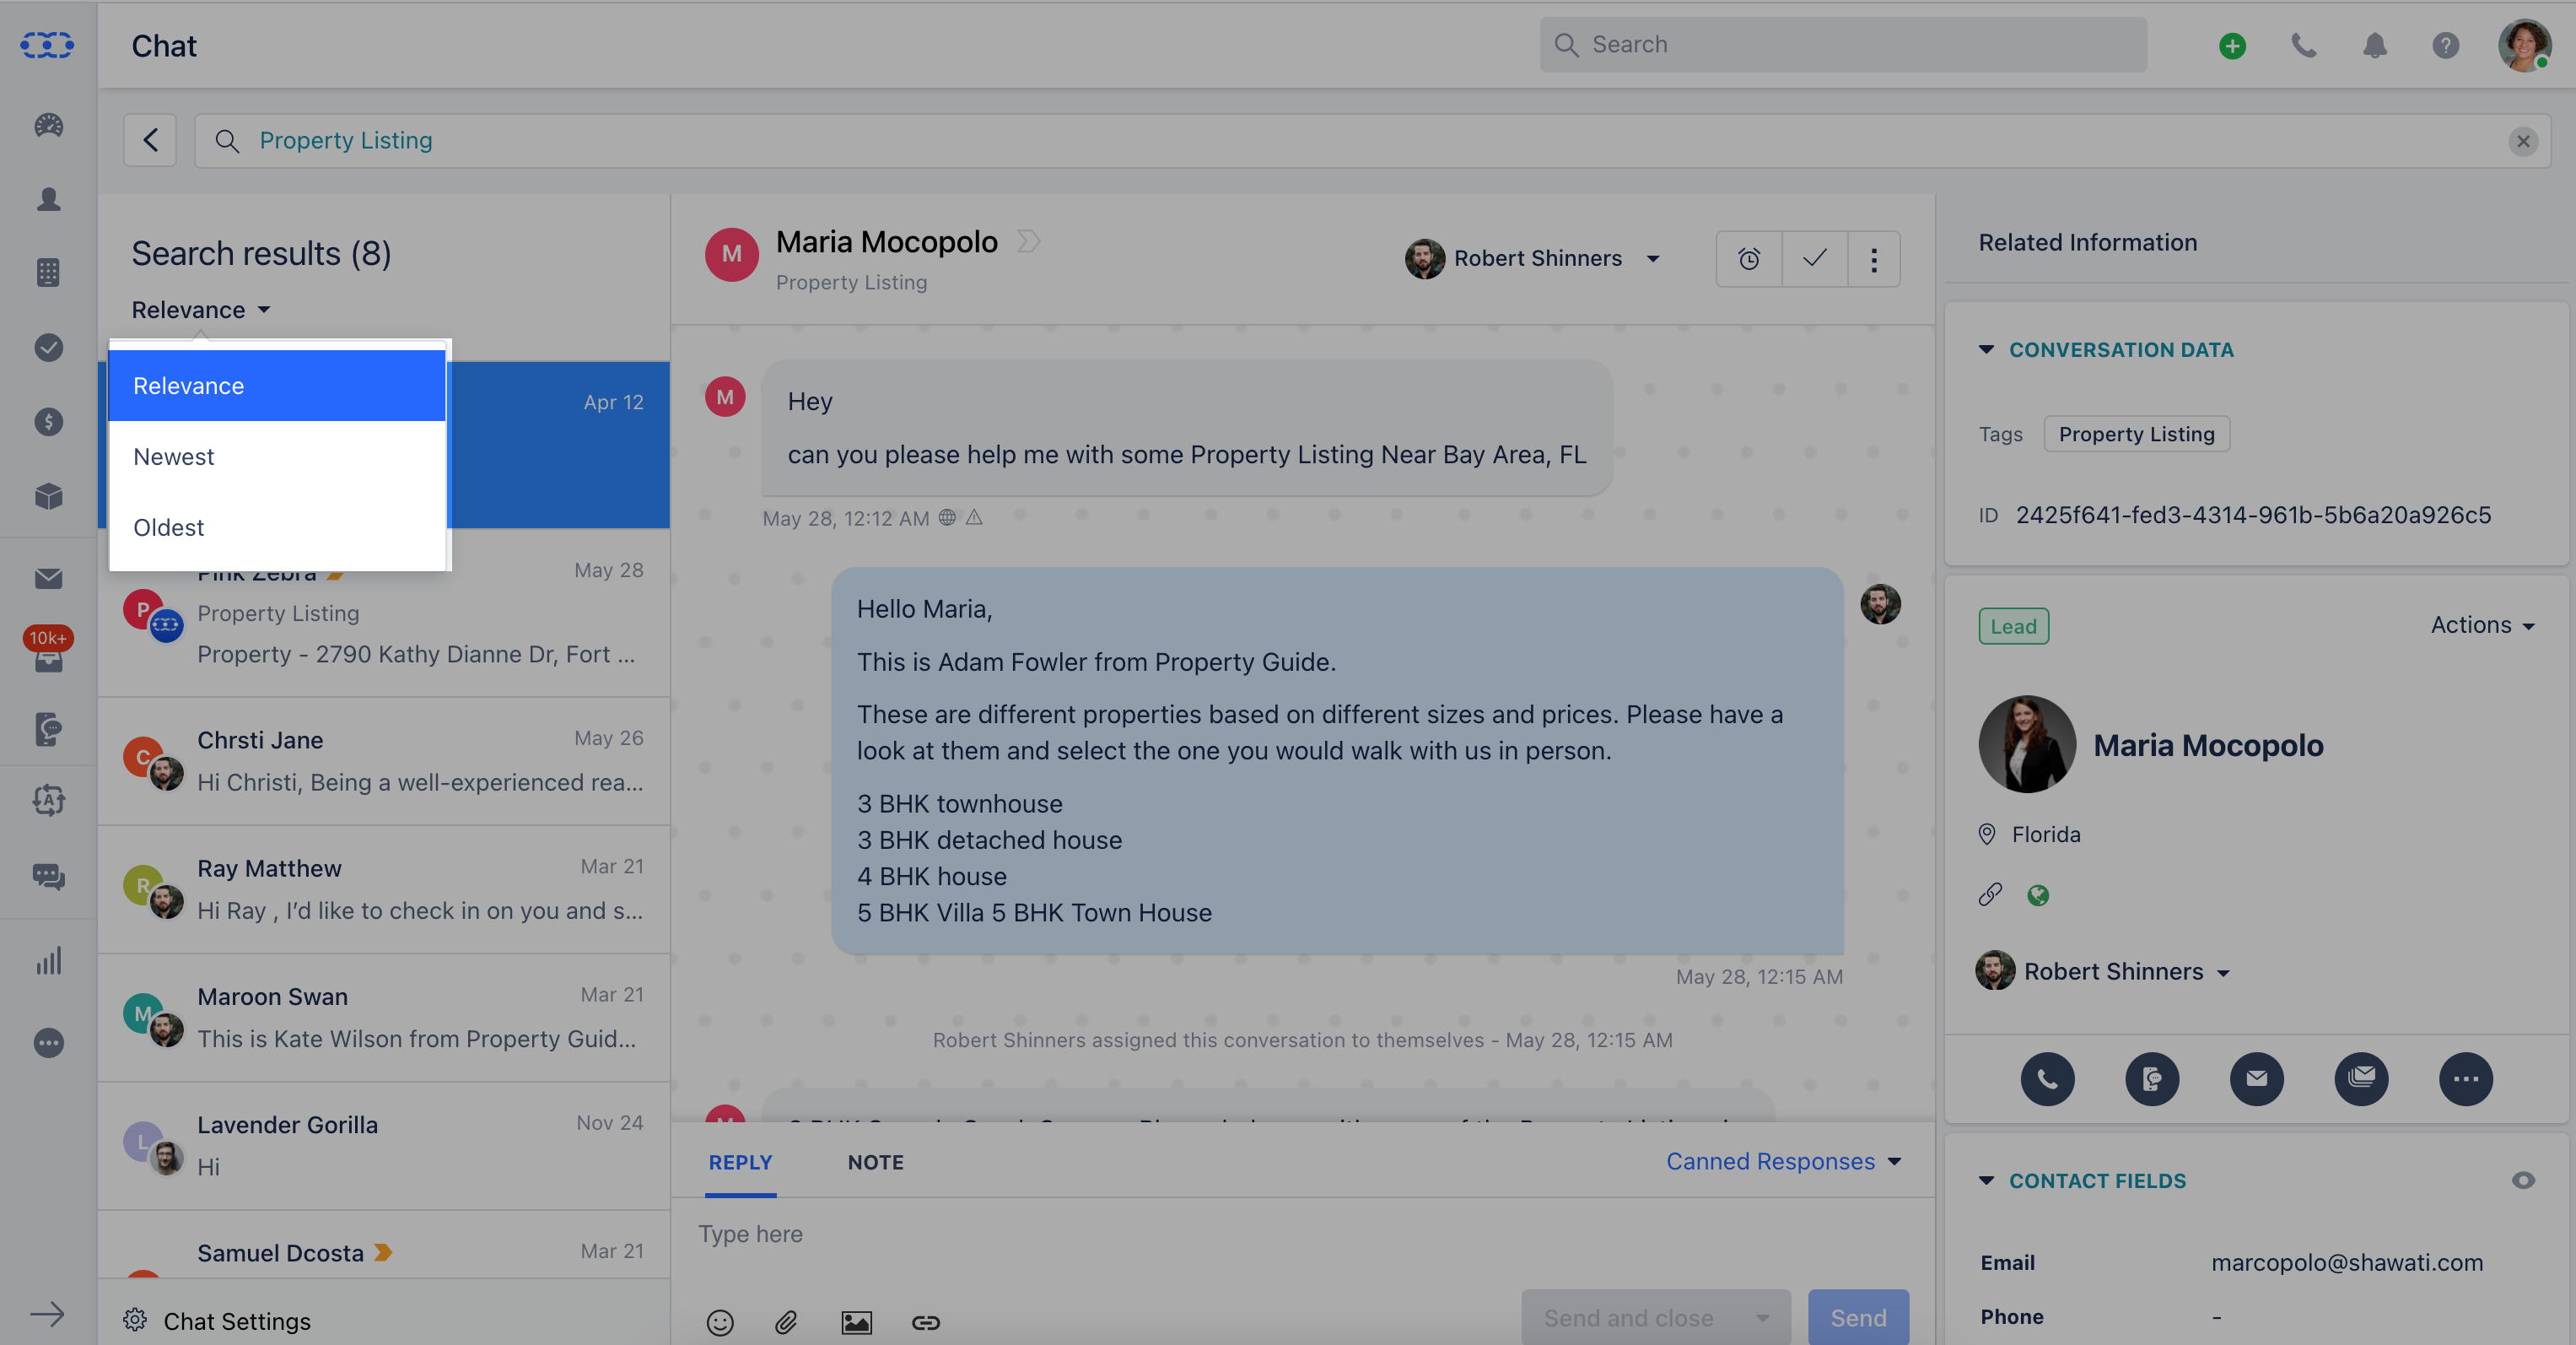Open Maroon Swan conversation result
This screenshot has width=2576, height=1345.
384,1017
